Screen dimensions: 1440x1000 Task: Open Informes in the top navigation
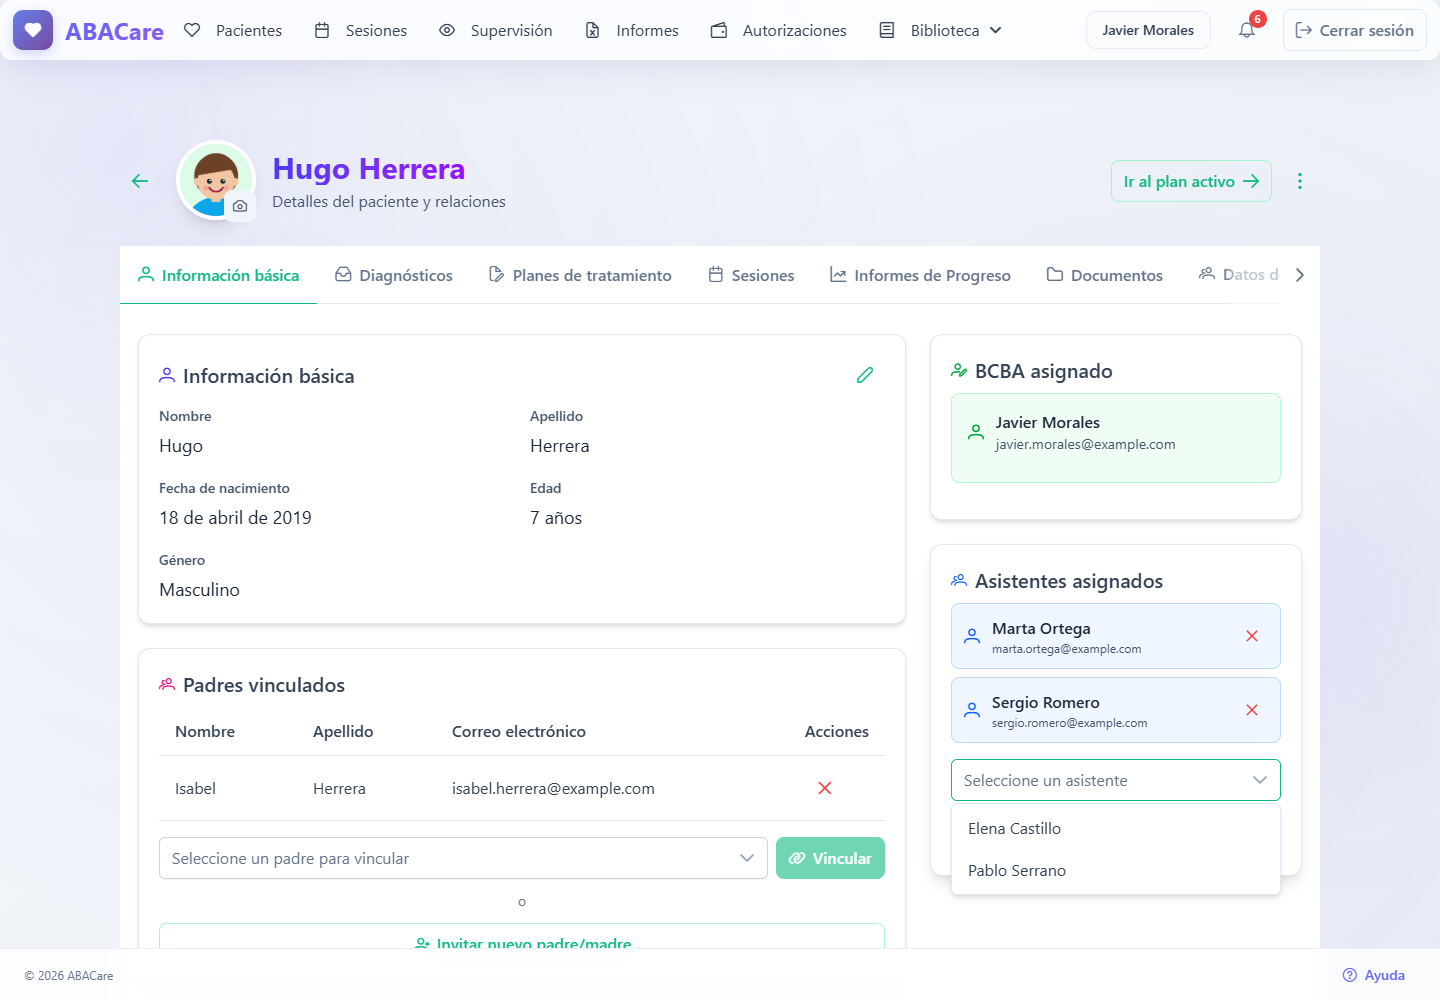(x=632, y=30)
